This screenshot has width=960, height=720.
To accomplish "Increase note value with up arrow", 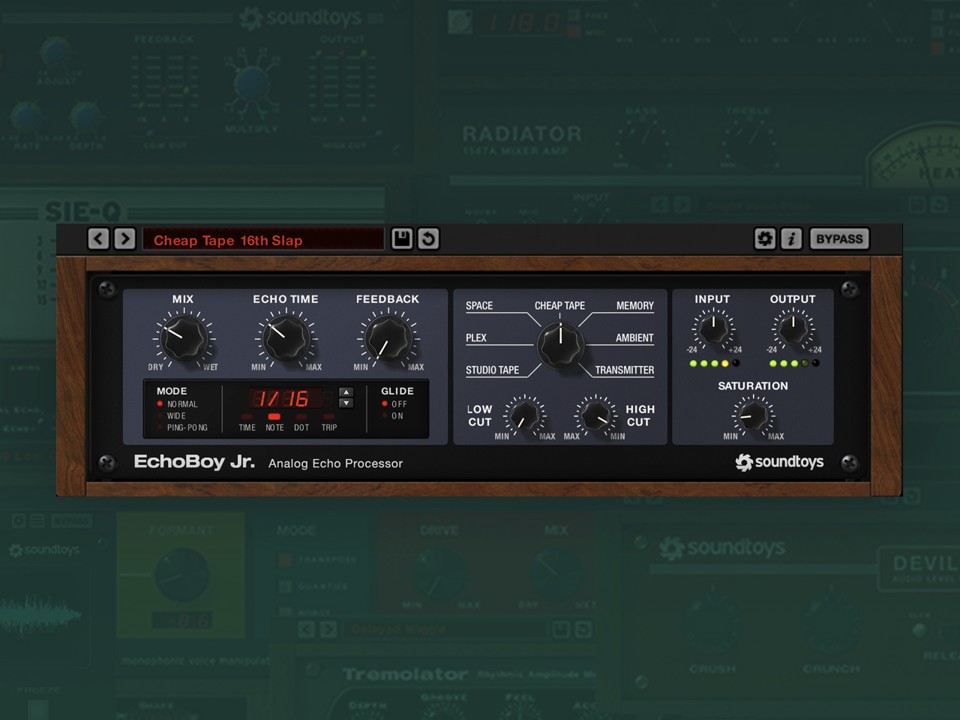I will (x=346, y=392).
